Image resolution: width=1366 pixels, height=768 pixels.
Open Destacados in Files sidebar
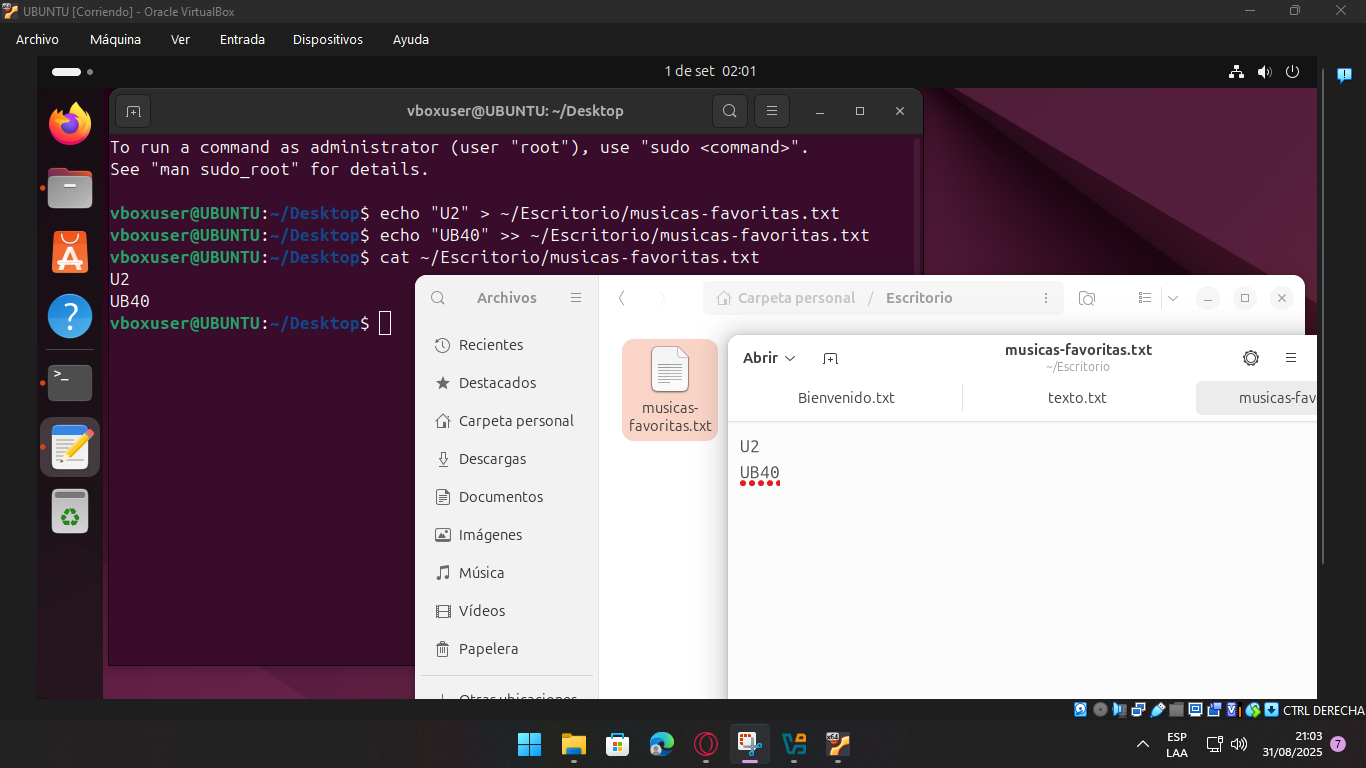point(509,383)
